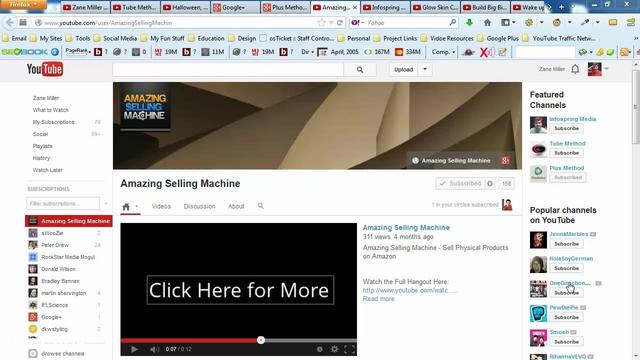Subscribe to Smosh

[567, 342]
